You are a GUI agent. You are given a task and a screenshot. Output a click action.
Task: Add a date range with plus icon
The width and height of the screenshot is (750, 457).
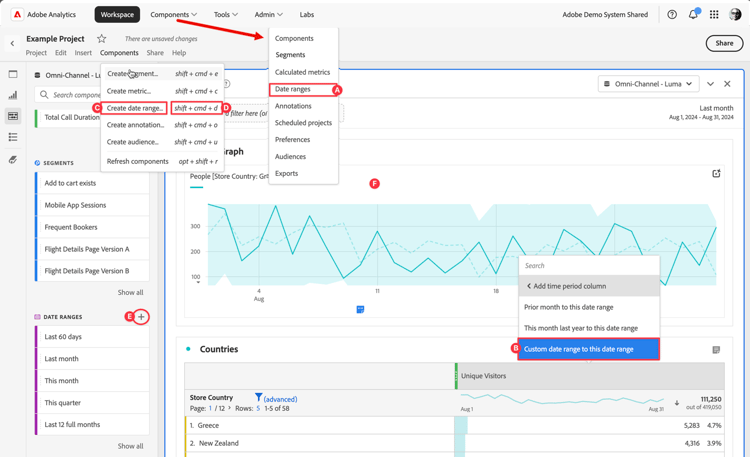(x=141, y=317)
